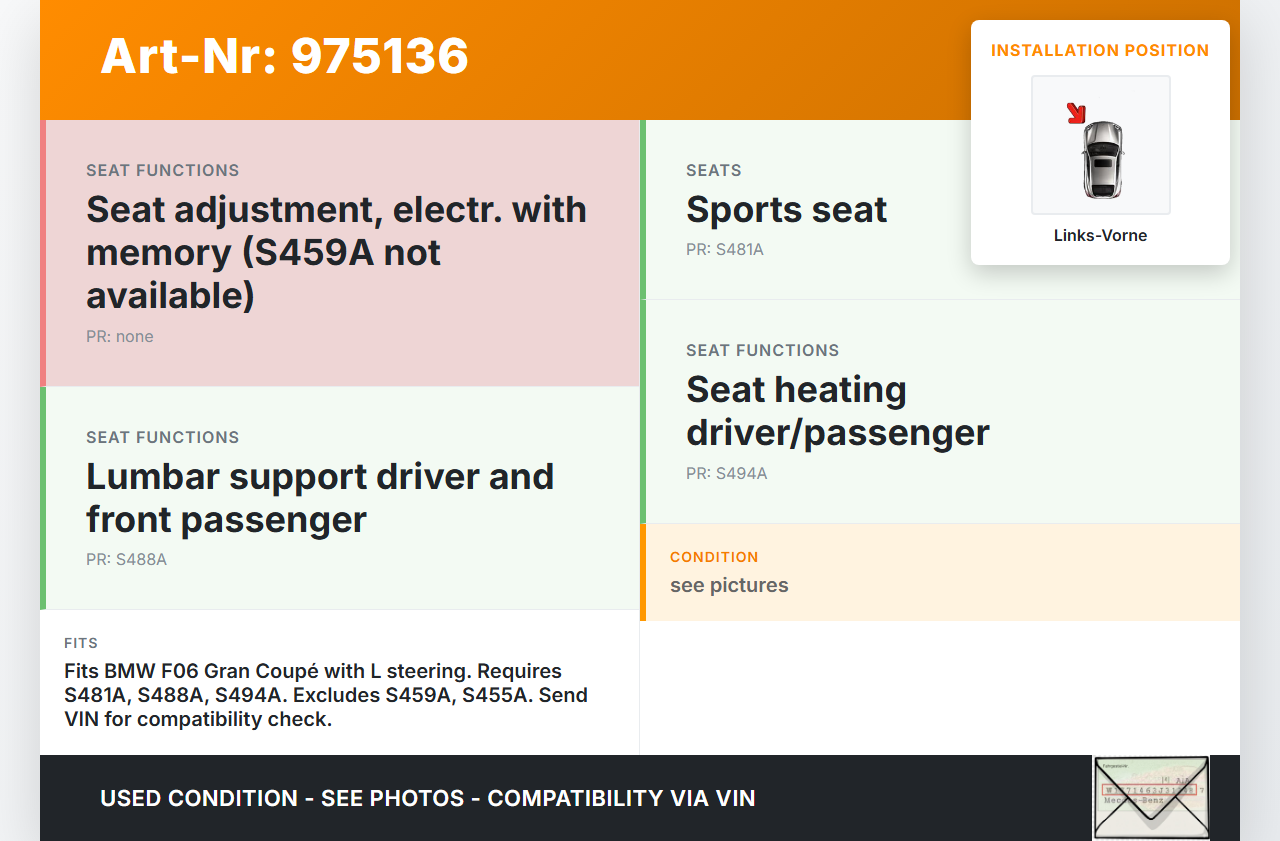Click the Art-Nr: 975136 heading
The width and height of the screenshot is (1280, 841).
click(x=284, y=56)
